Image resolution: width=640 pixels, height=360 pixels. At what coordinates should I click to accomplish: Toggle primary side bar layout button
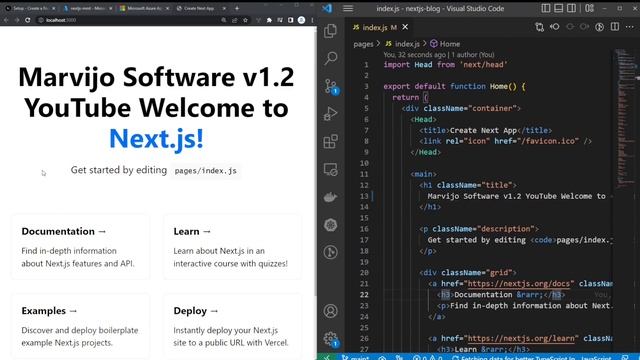(546, 8)
